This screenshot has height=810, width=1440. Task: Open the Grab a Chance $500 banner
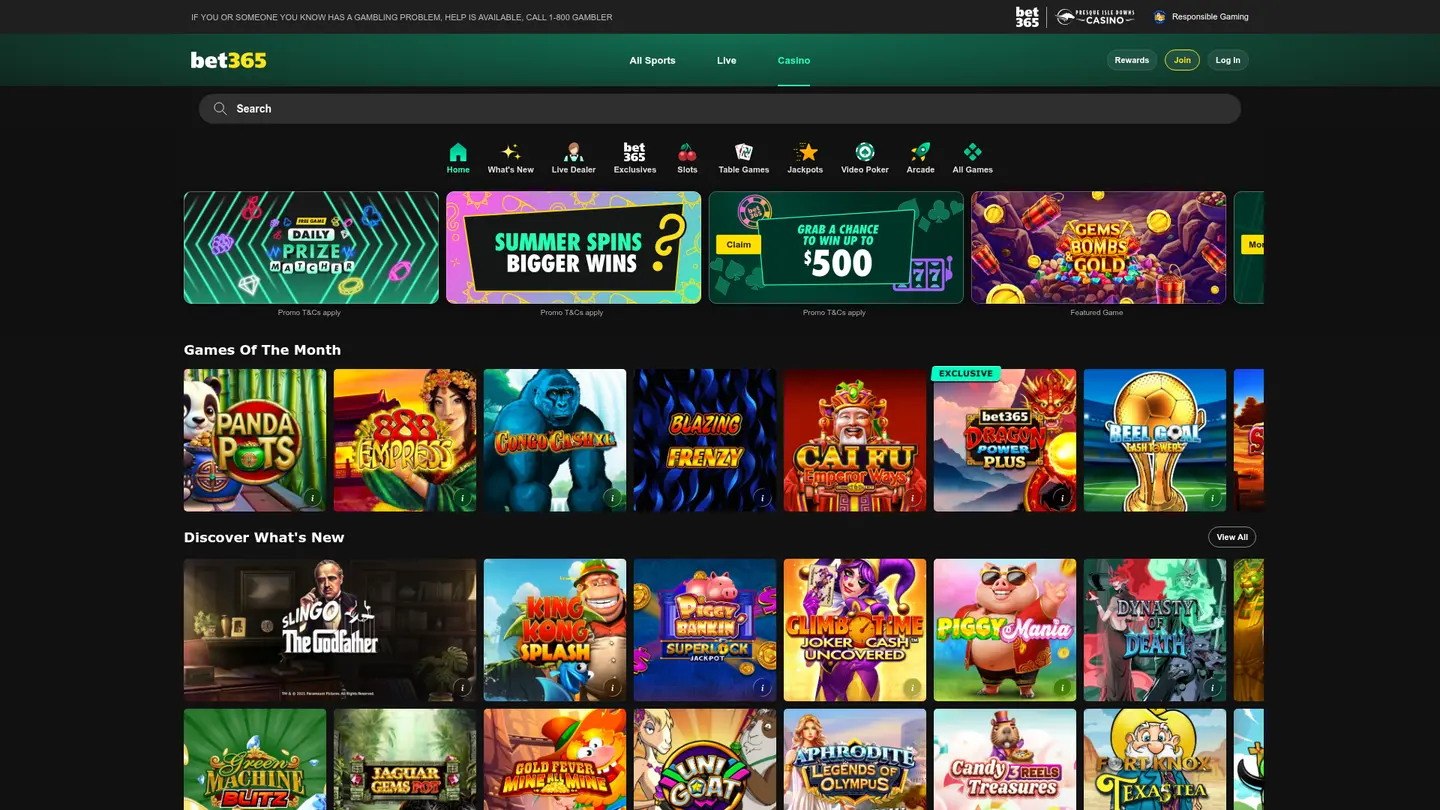(x=836, y=247)
